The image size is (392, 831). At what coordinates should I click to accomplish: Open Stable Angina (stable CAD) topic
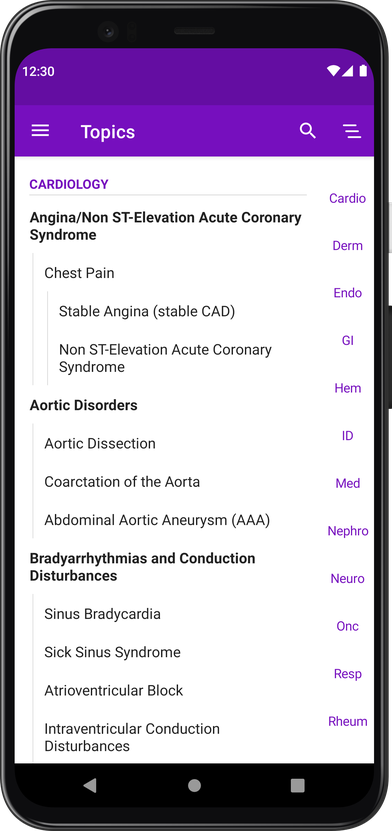pos(147,311)
